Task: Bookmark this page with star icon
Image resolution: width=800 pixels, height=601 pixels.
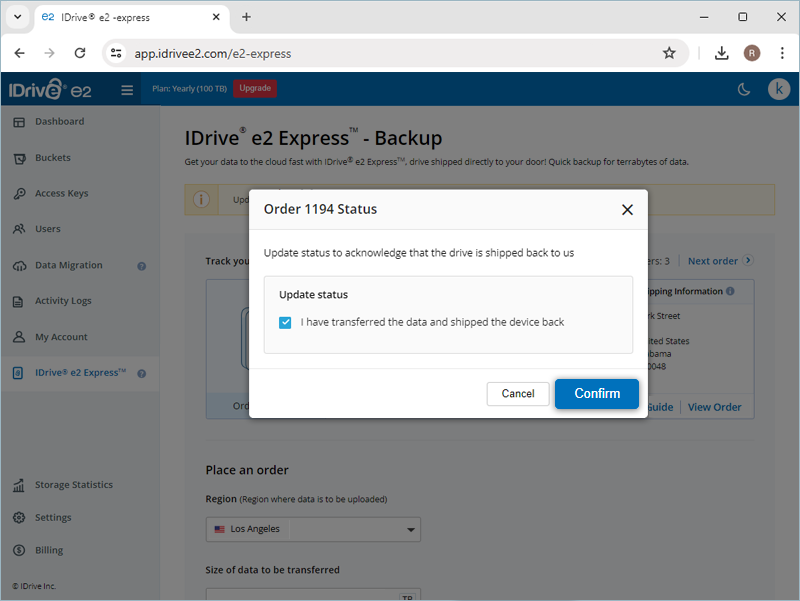Action: point(669,53)
